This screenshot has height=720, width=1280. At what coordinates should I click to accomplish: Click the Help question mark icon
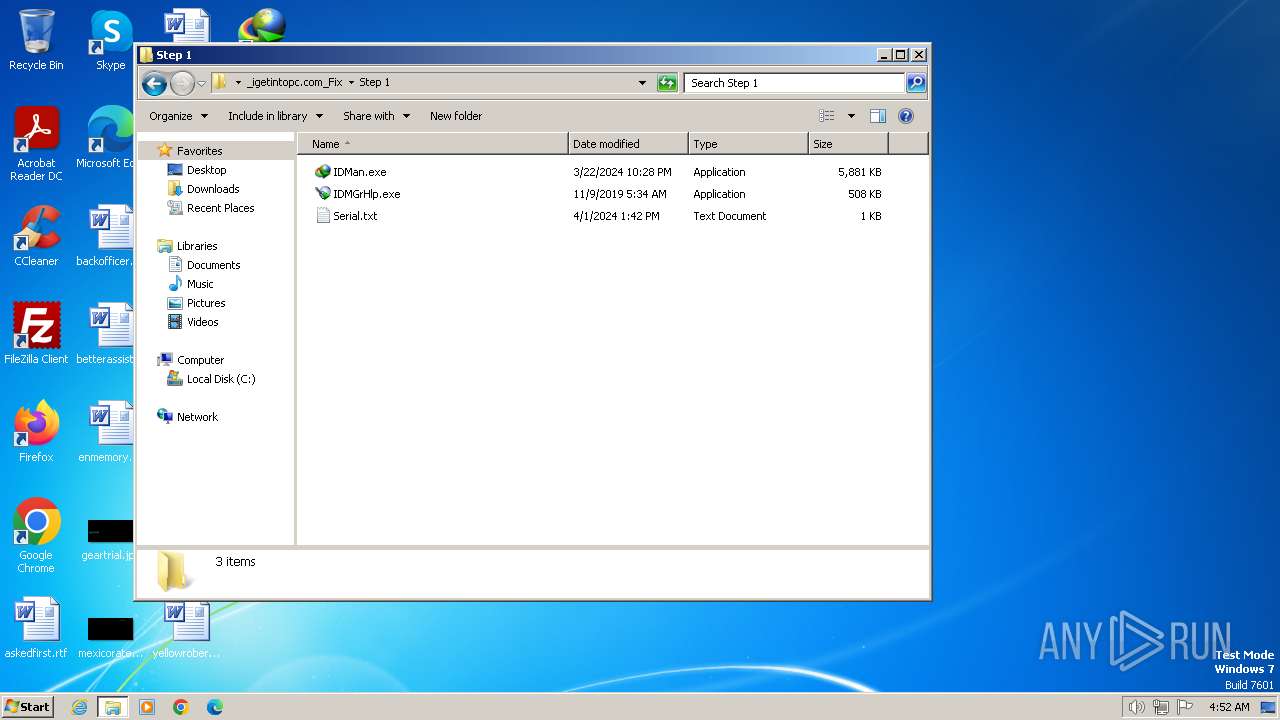906,116
